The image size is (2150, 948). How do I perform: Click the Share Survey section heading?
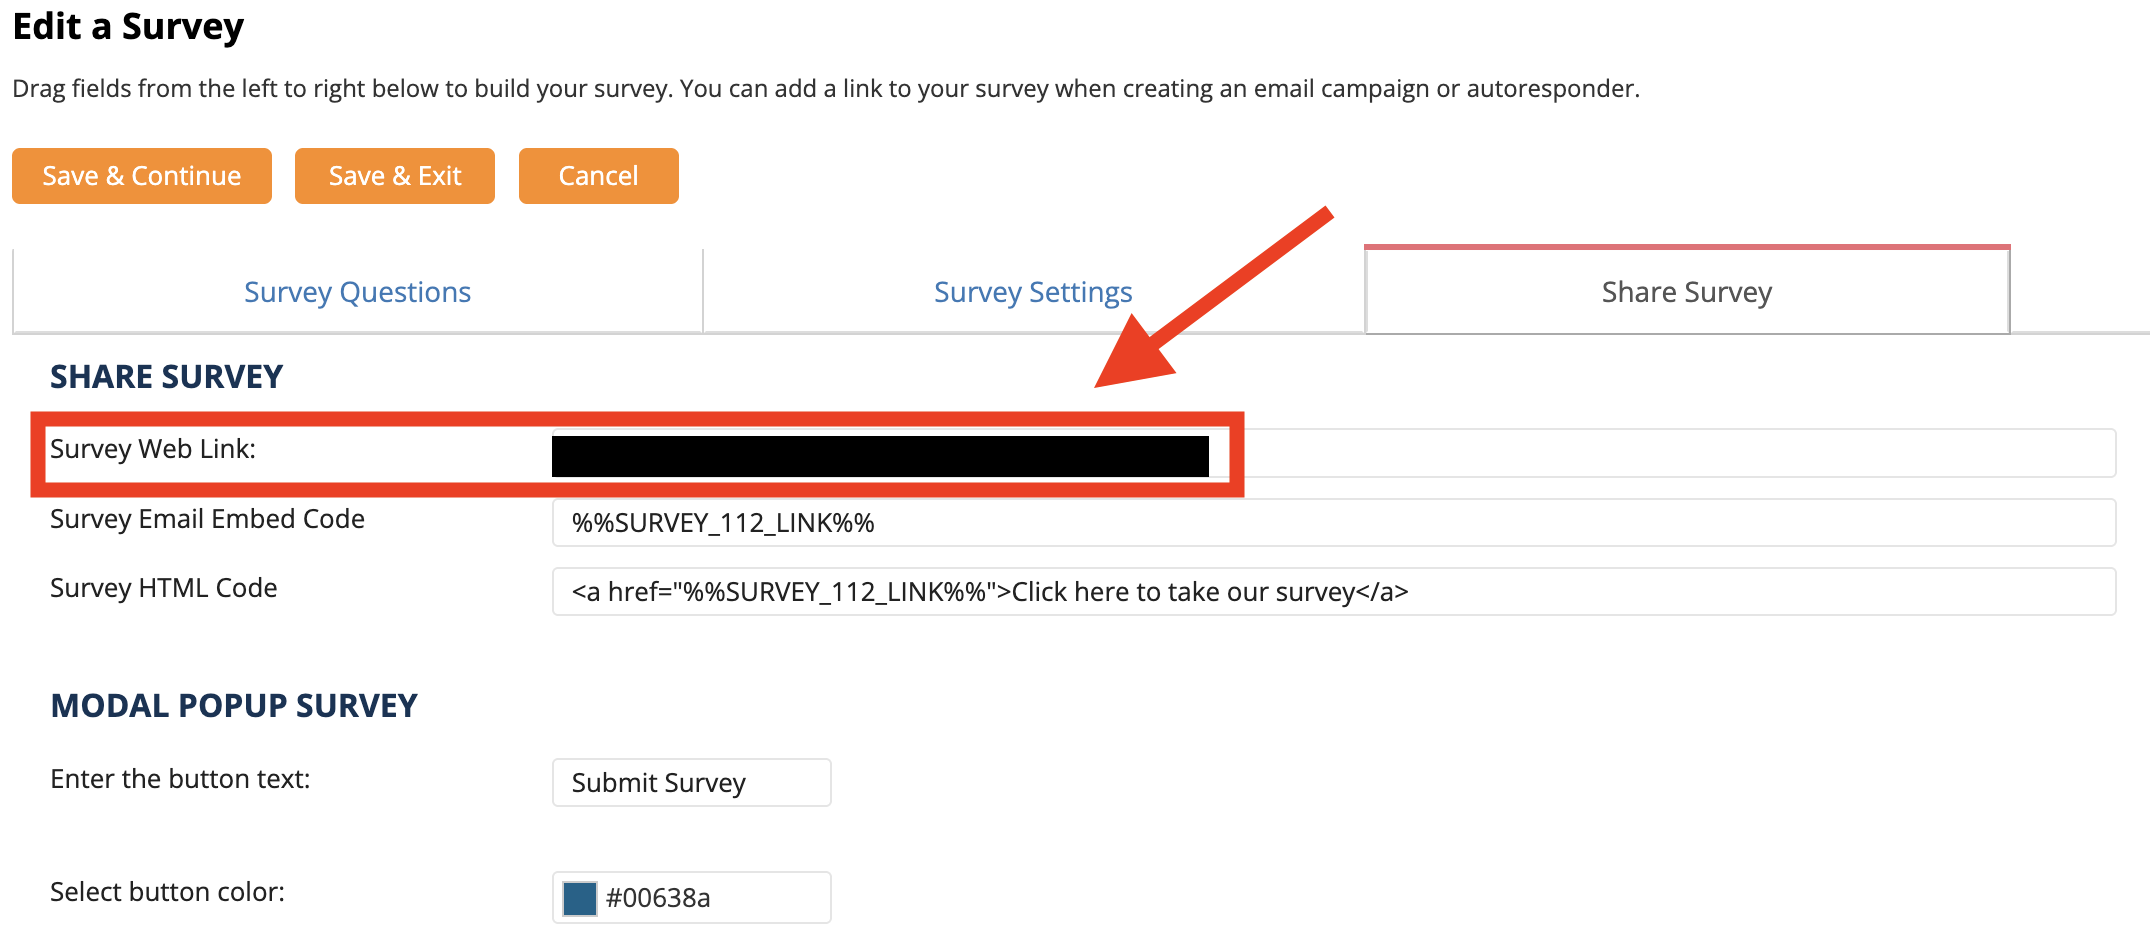point(167,377)
